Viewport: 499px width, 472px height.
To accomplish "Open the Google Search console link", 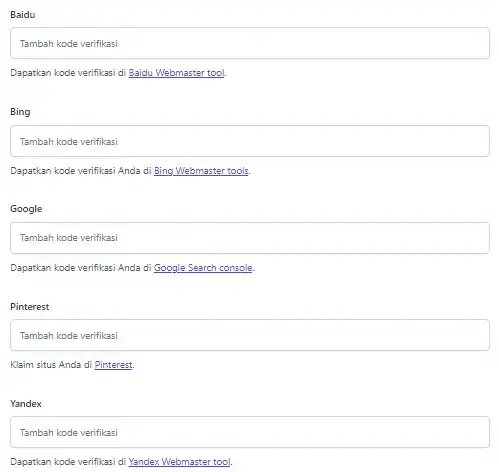I will click(x=203, y=268).
